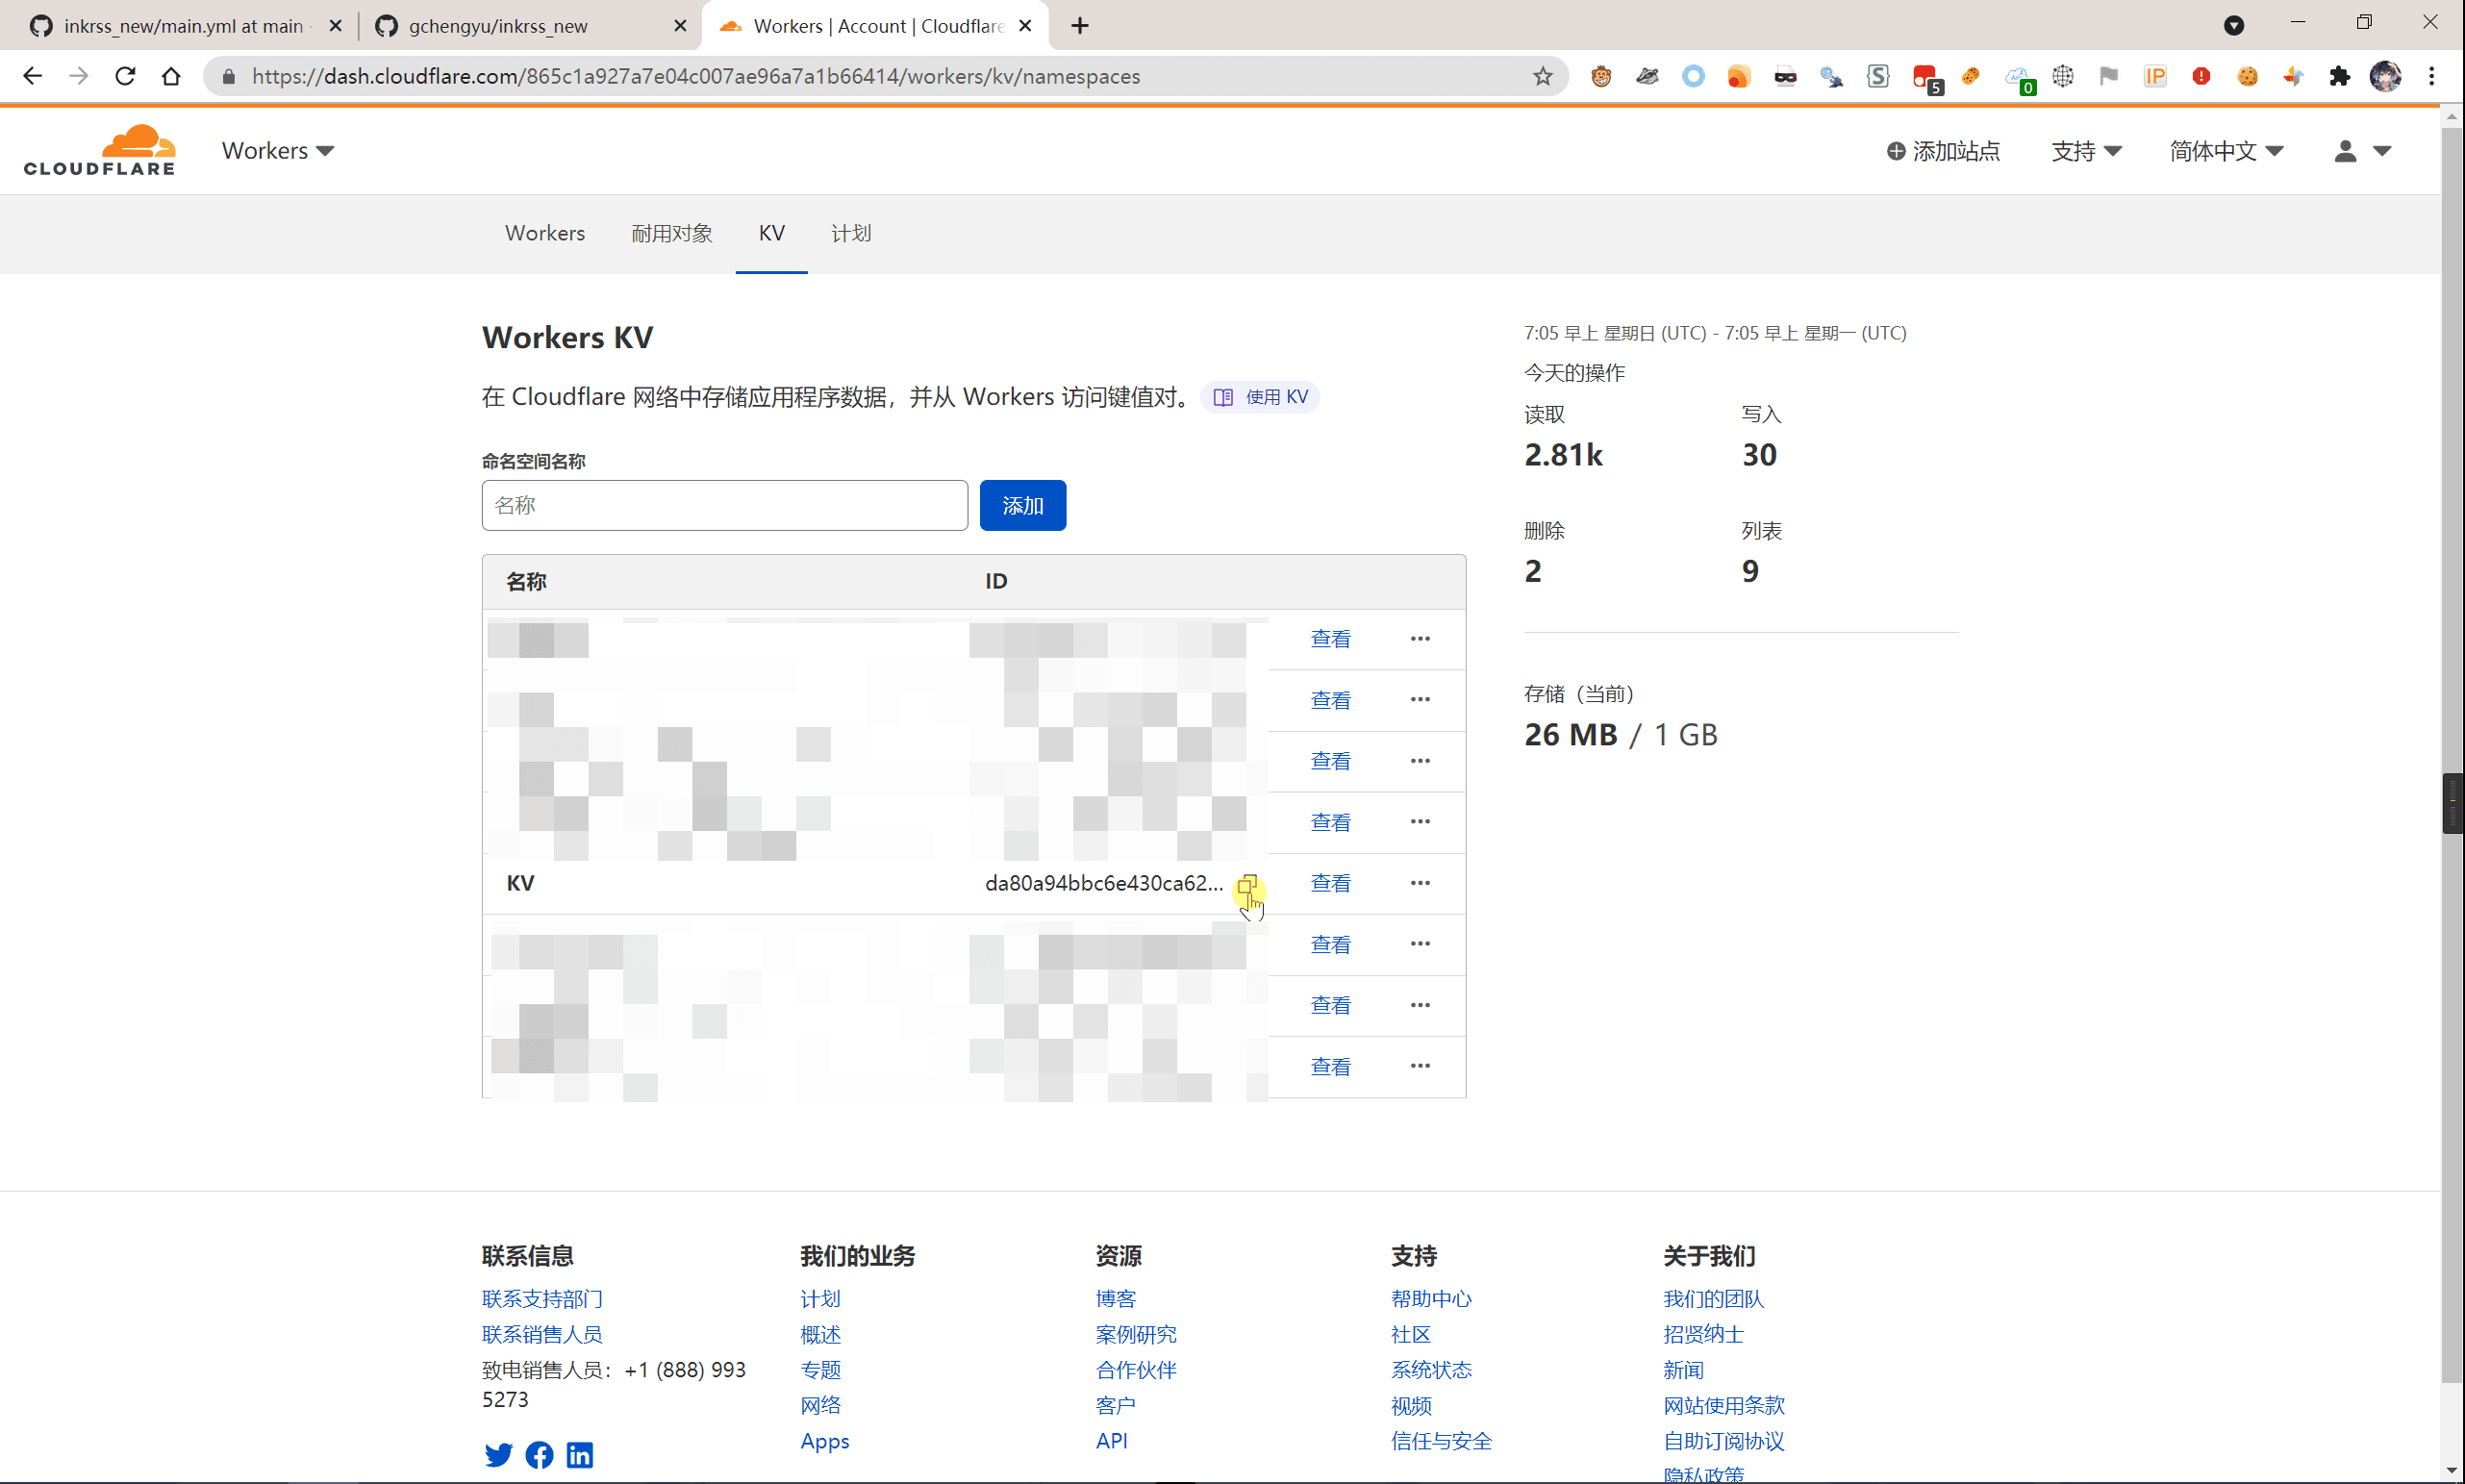This screenshot has height=1484, width=2465.
Task: Bookmark this page with star icon
Action: tap(1543, 76)
